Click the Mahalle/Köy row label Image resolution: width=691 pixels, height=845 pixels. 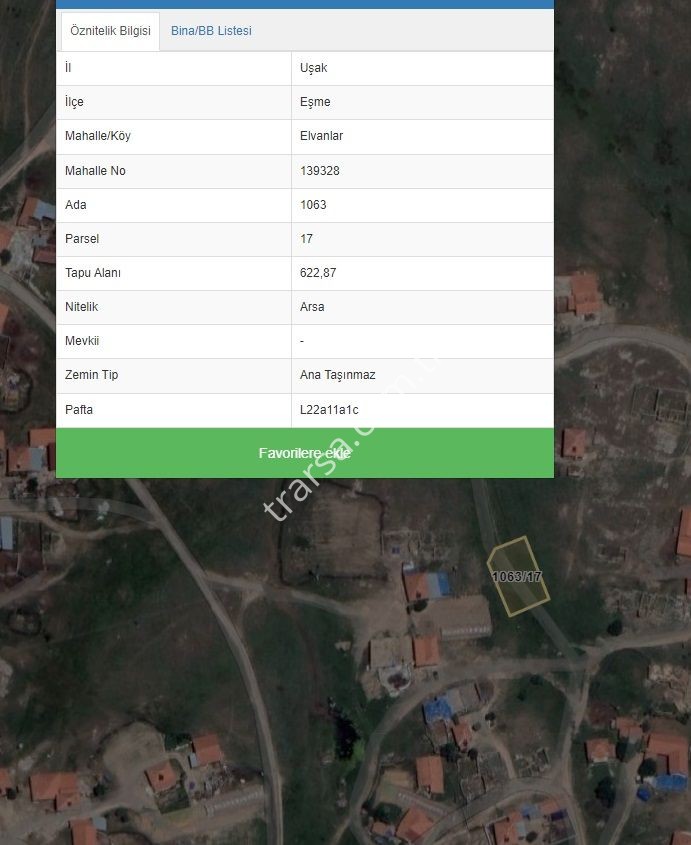tap(98, 136)
